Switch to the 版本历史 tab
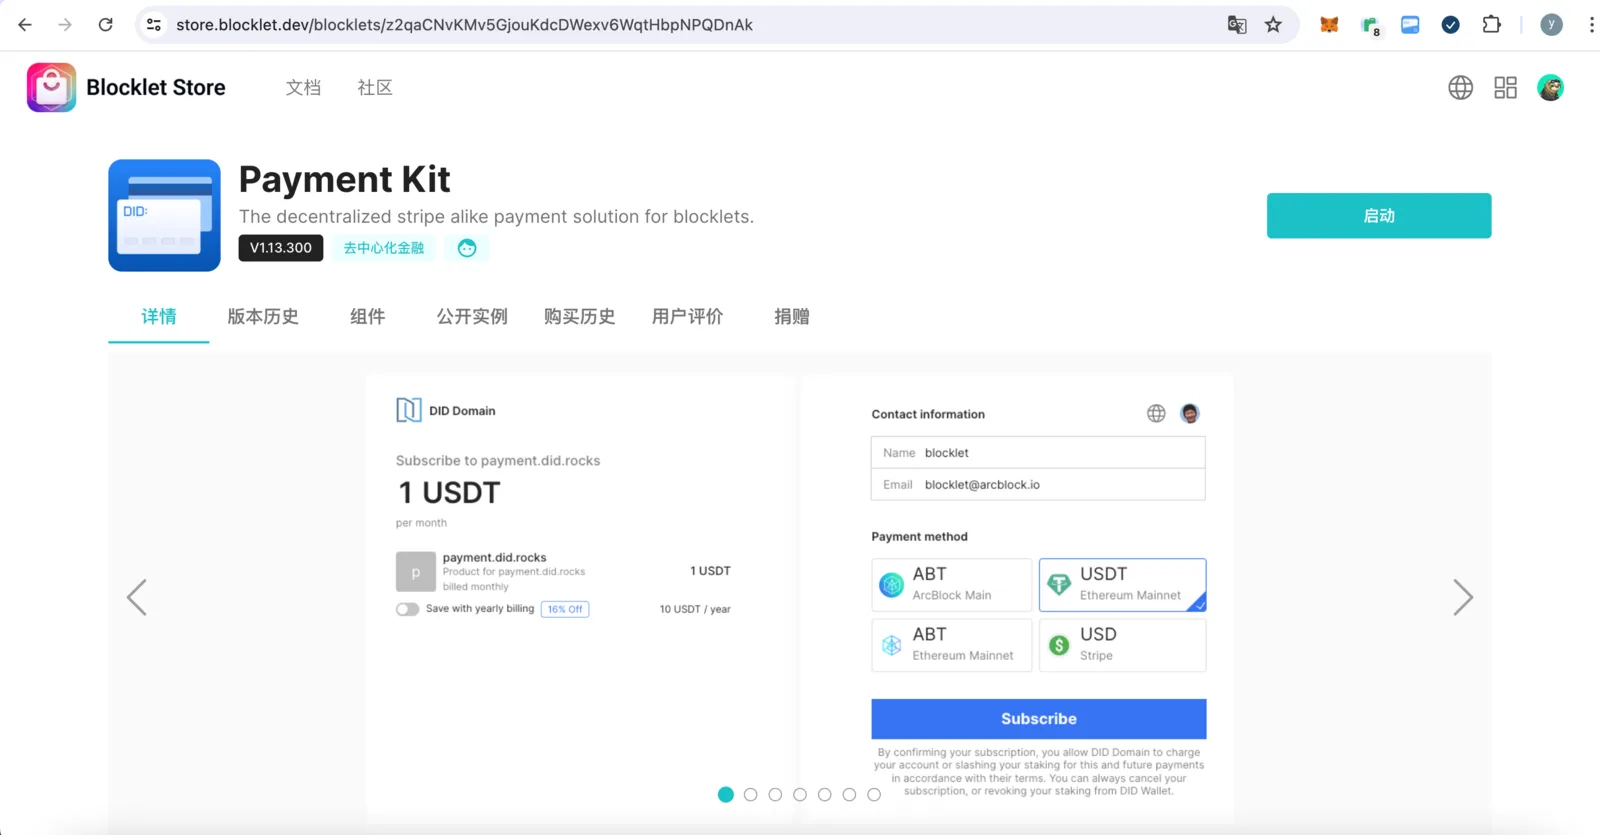 coord(263,317)
